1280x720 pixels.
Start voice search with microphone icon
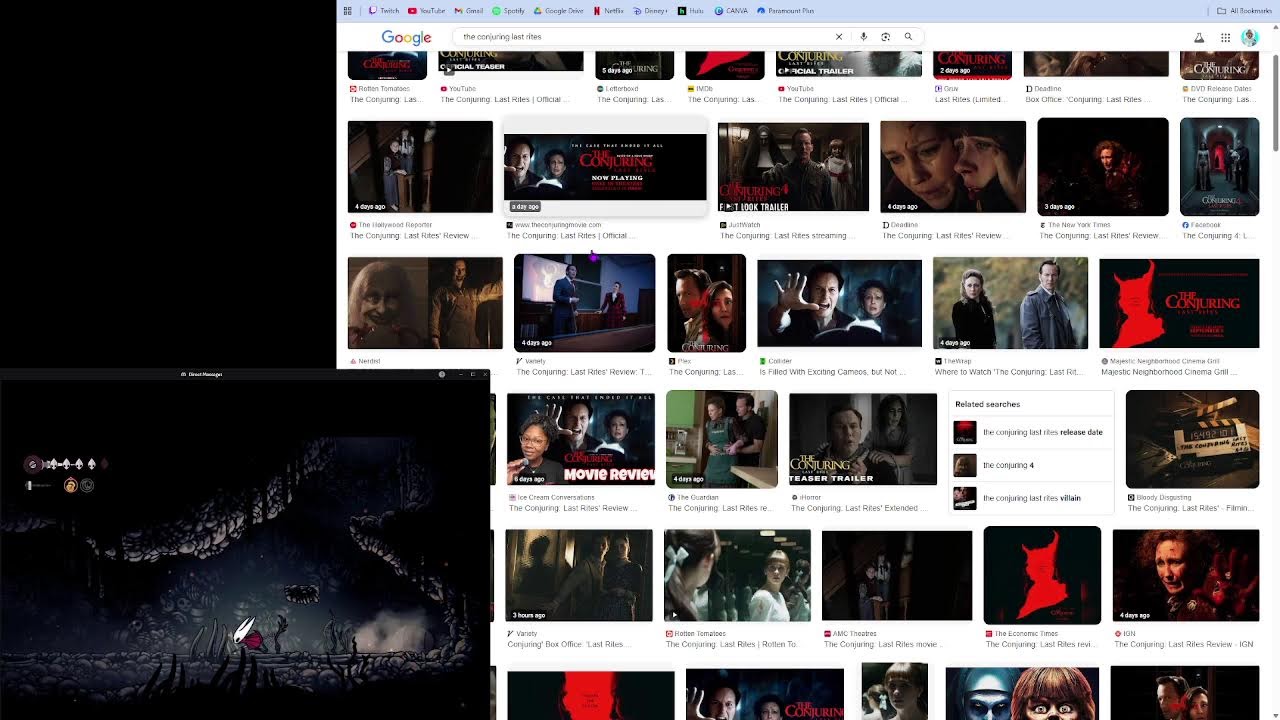point(864,37)
